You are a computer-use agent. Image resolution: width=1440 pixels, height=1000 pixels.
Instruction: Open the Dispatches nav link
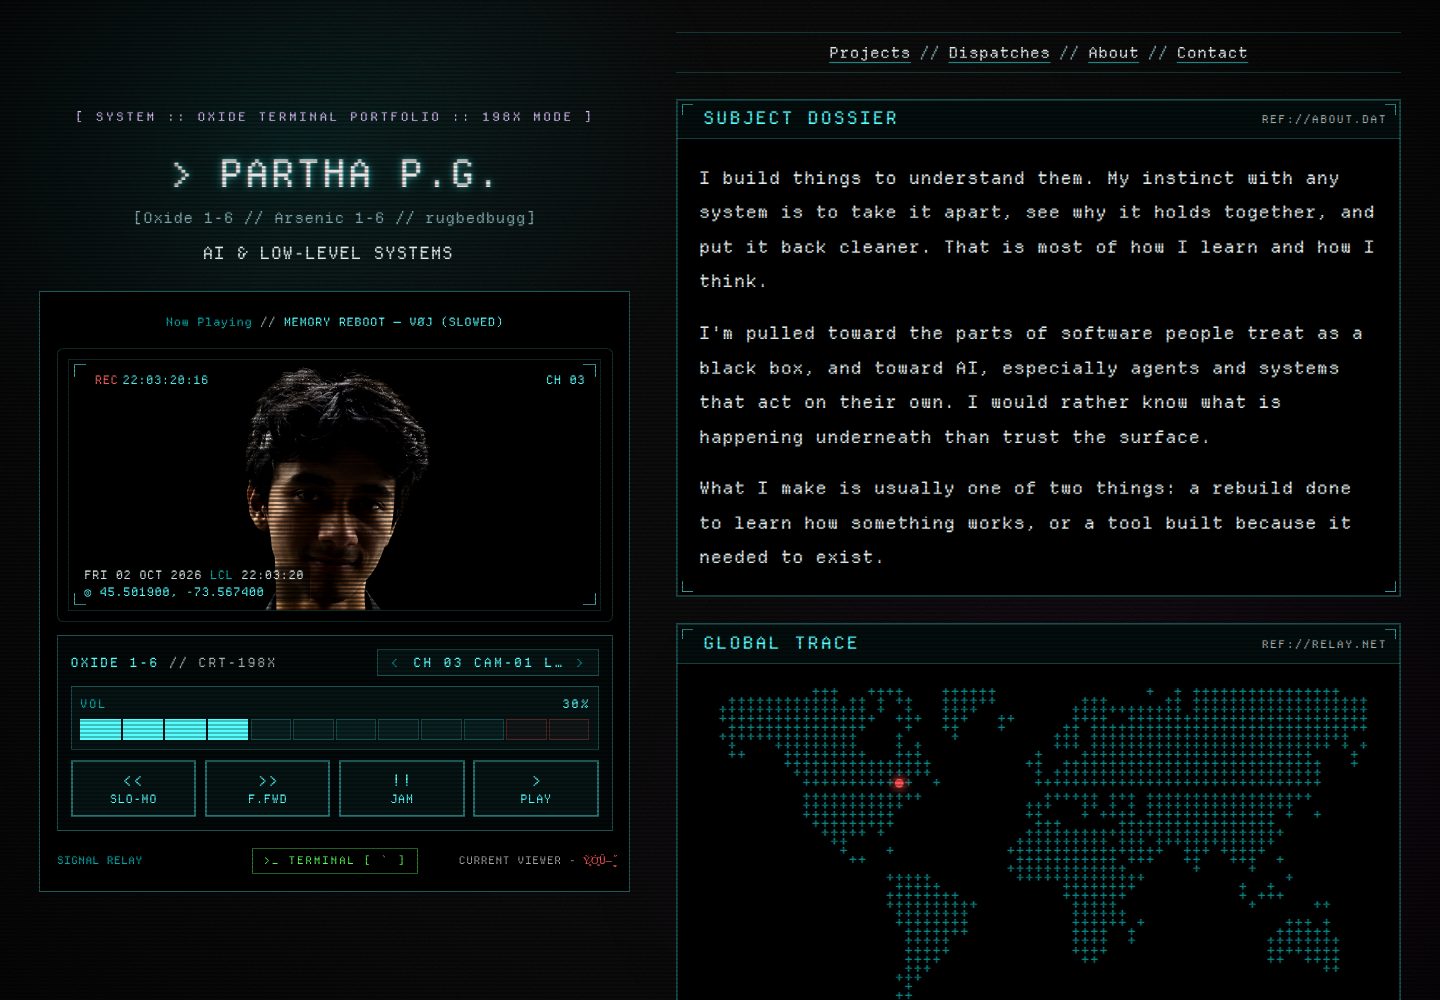pos(999,53)
